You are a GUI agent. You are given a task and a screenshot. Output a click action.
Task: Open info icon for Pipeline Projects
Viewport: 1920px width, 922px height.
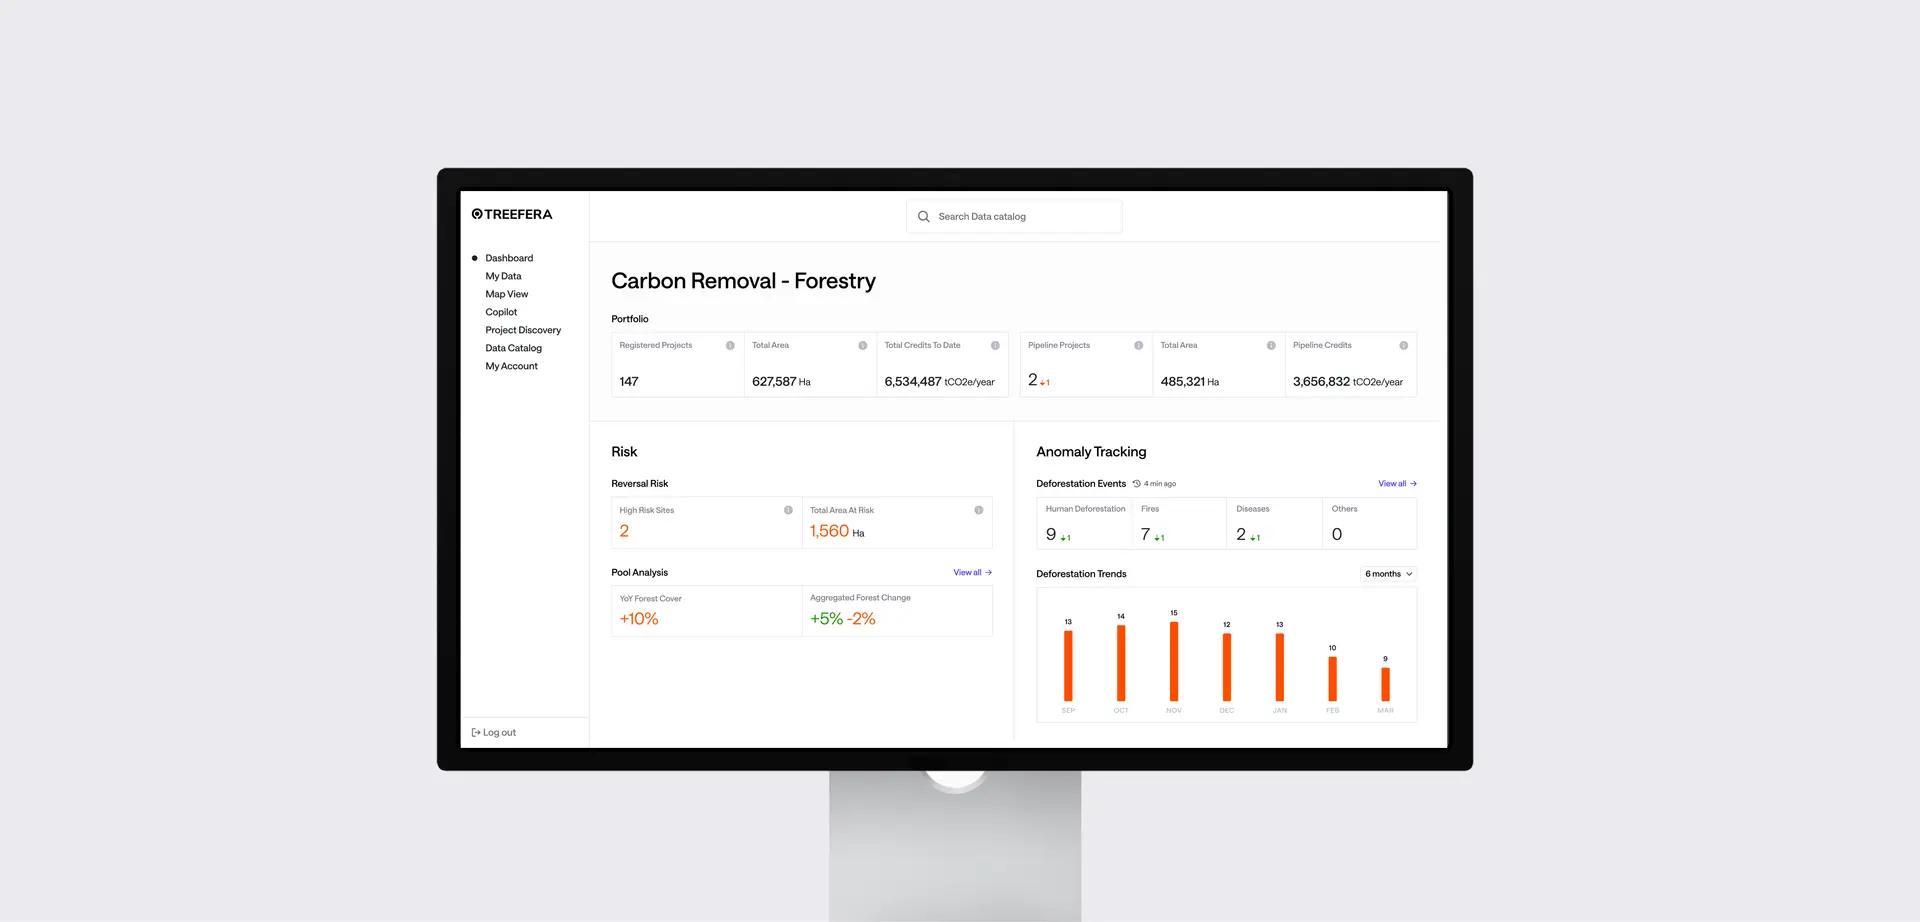click(x=1138, y=346)
